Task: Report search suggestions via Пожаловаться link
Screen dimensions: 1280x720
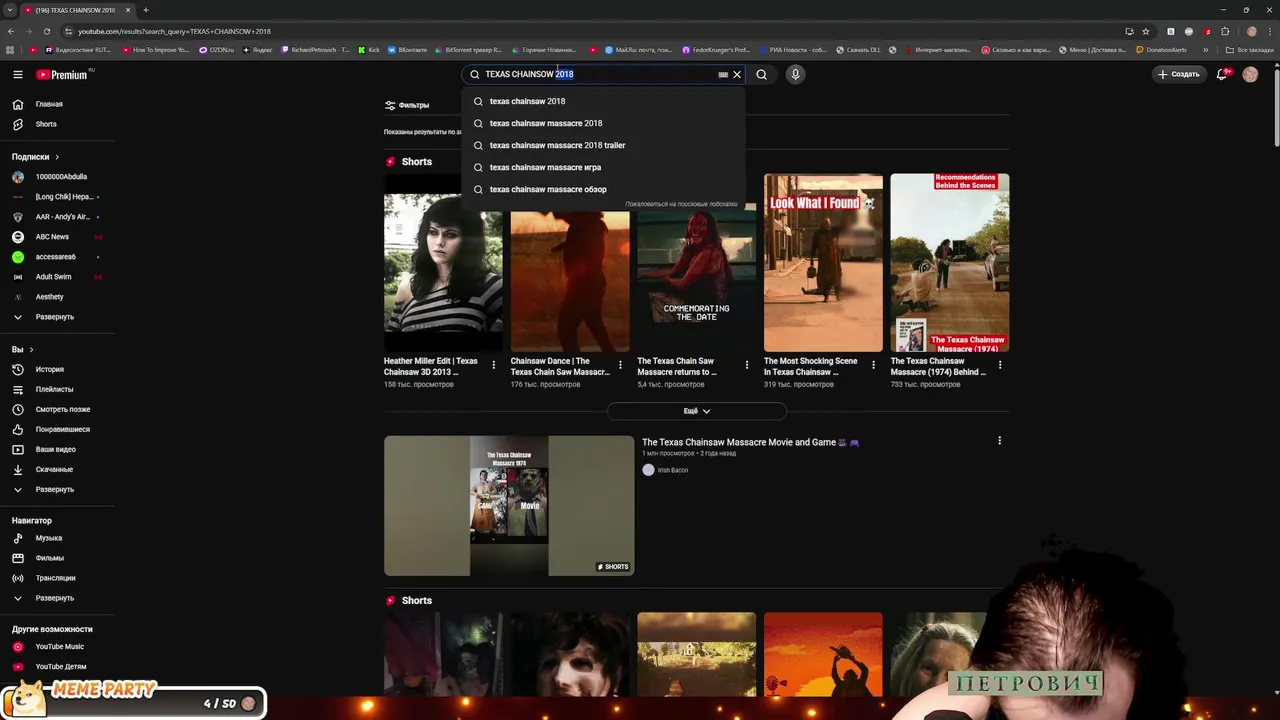Action: [x=681, y=204]
